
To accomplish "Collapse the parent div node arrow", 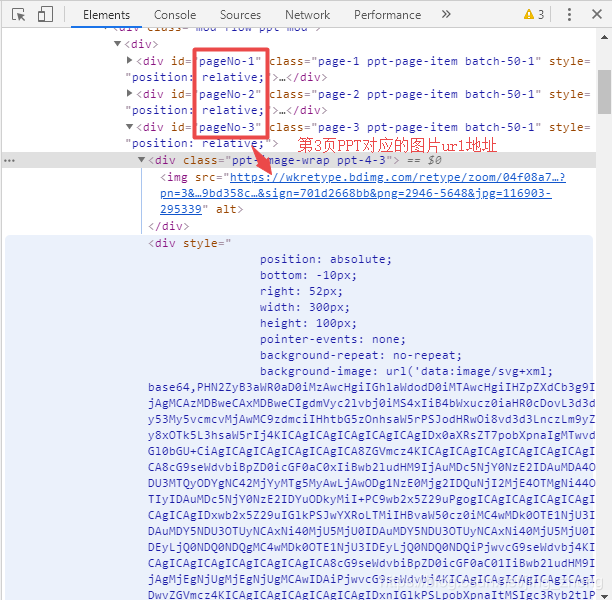I will [117, 44].
